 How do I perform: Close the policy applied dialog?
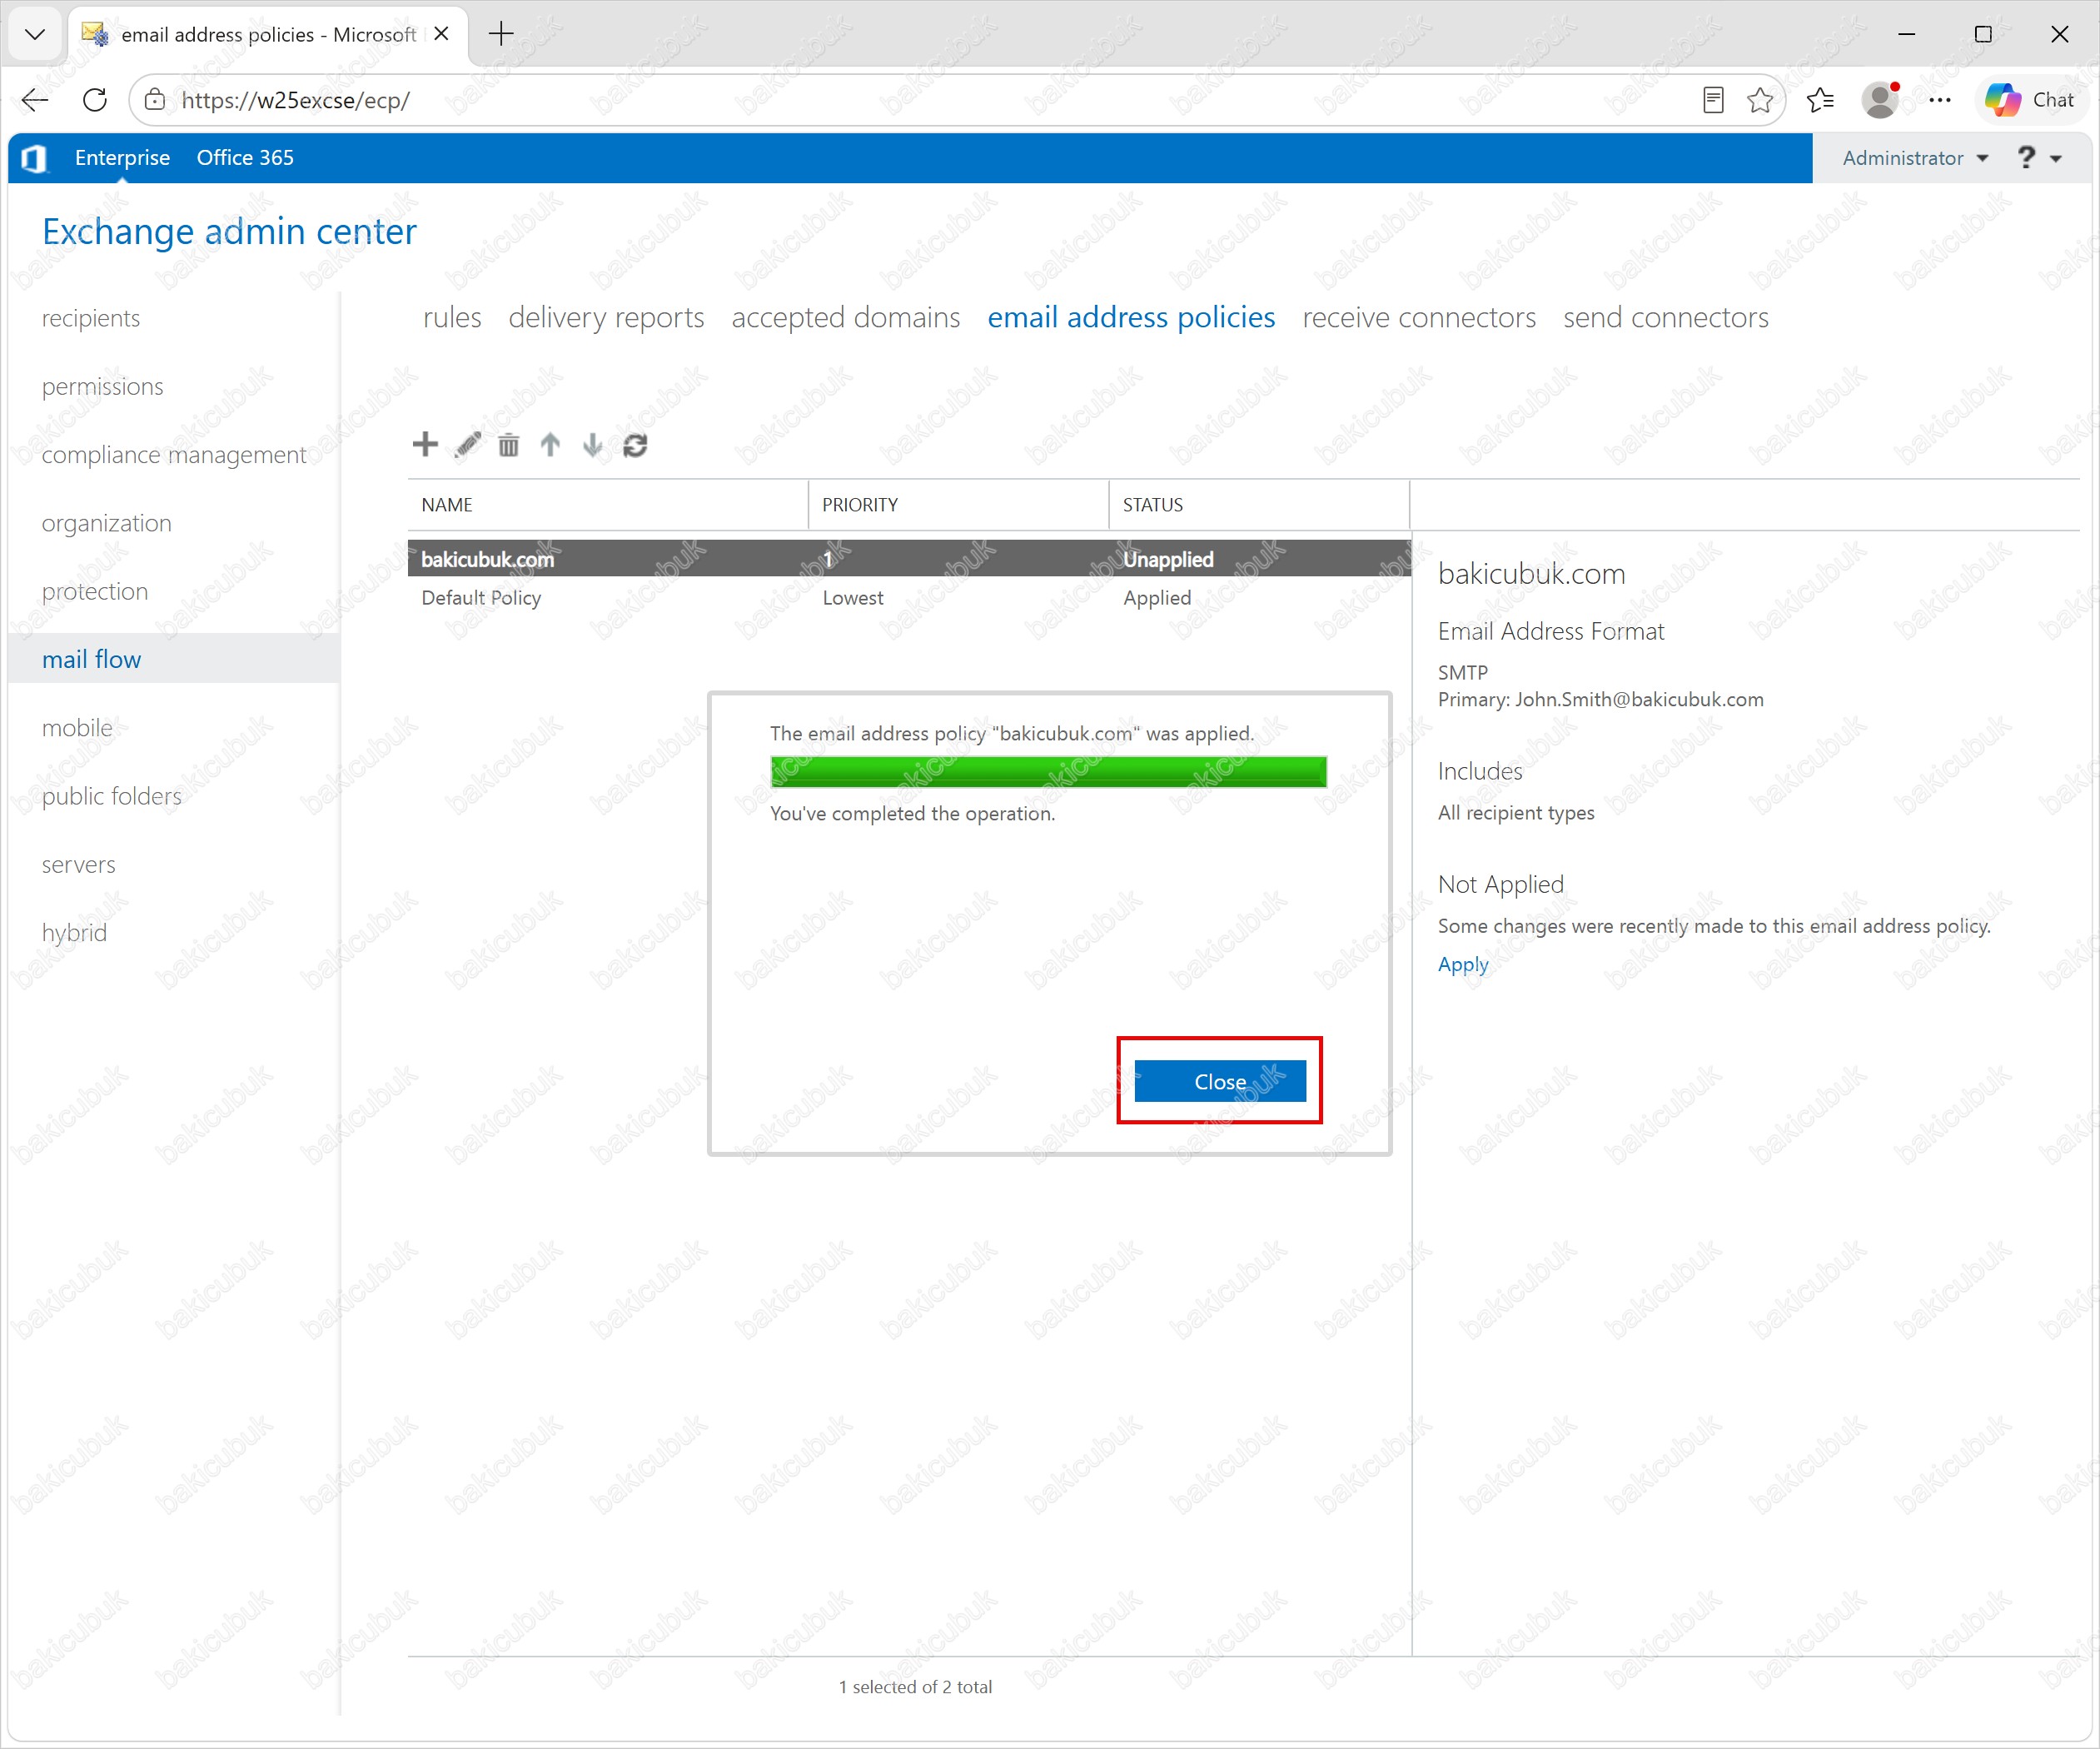coord(1220,1082)
